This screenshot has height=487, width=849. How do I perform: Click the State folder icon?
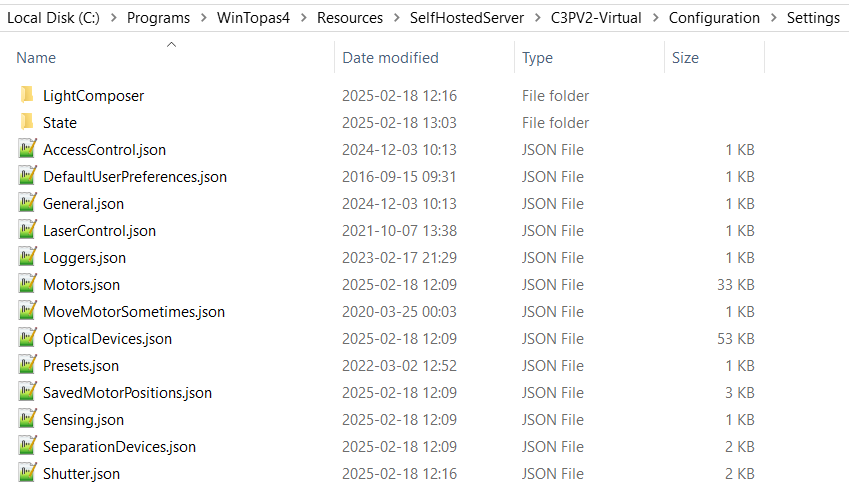(27, 122)
